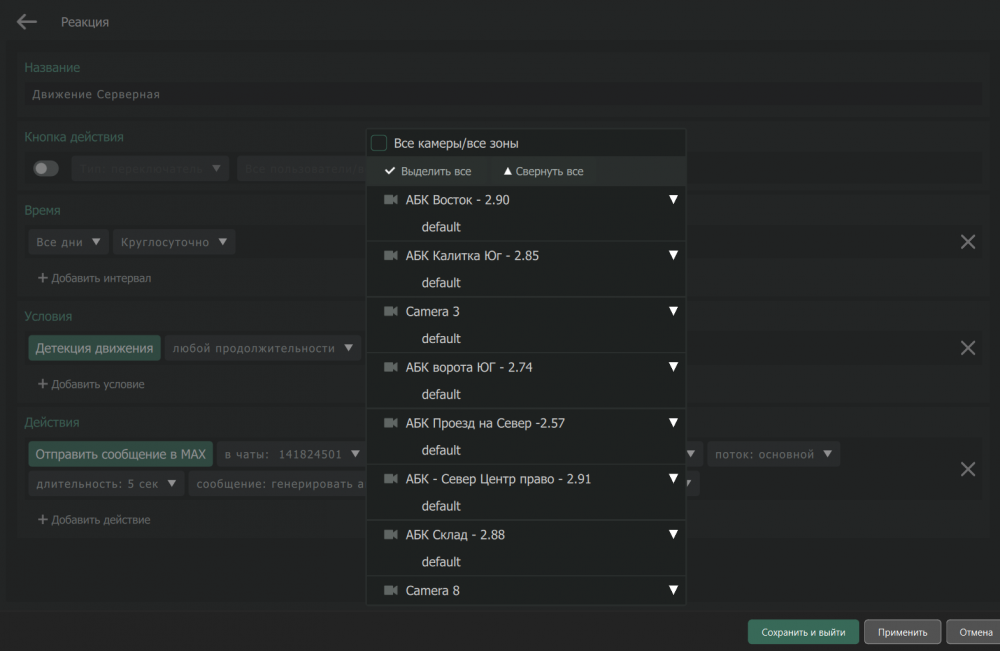Open the в чаты: 141824501 dropdown
The image size is (1000, 651).
point(291,454)
